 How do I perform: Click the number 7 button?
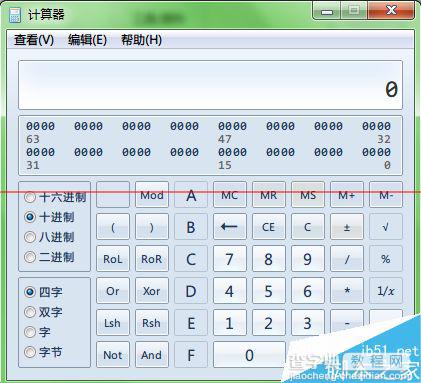(230, 259)
